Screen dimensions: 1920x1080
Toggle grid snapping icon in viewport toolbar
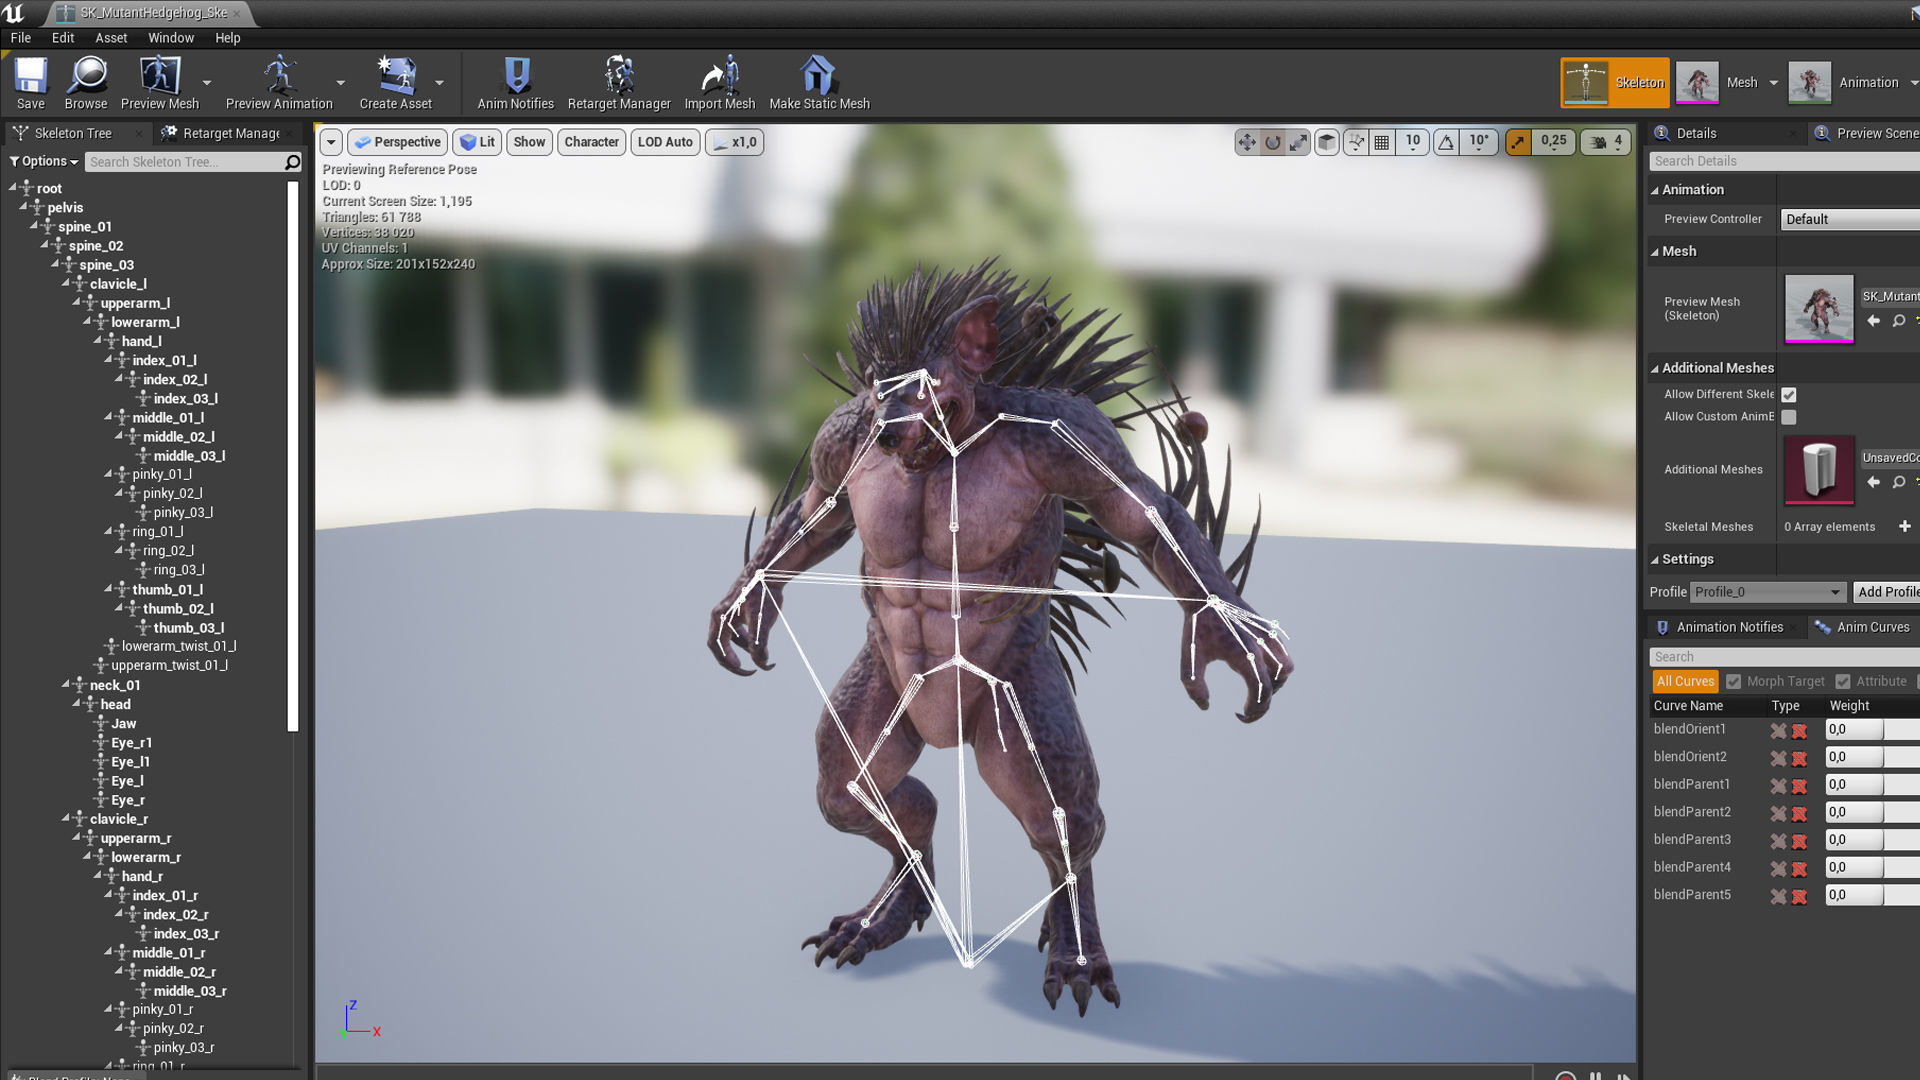click(x=1382, y=142)
